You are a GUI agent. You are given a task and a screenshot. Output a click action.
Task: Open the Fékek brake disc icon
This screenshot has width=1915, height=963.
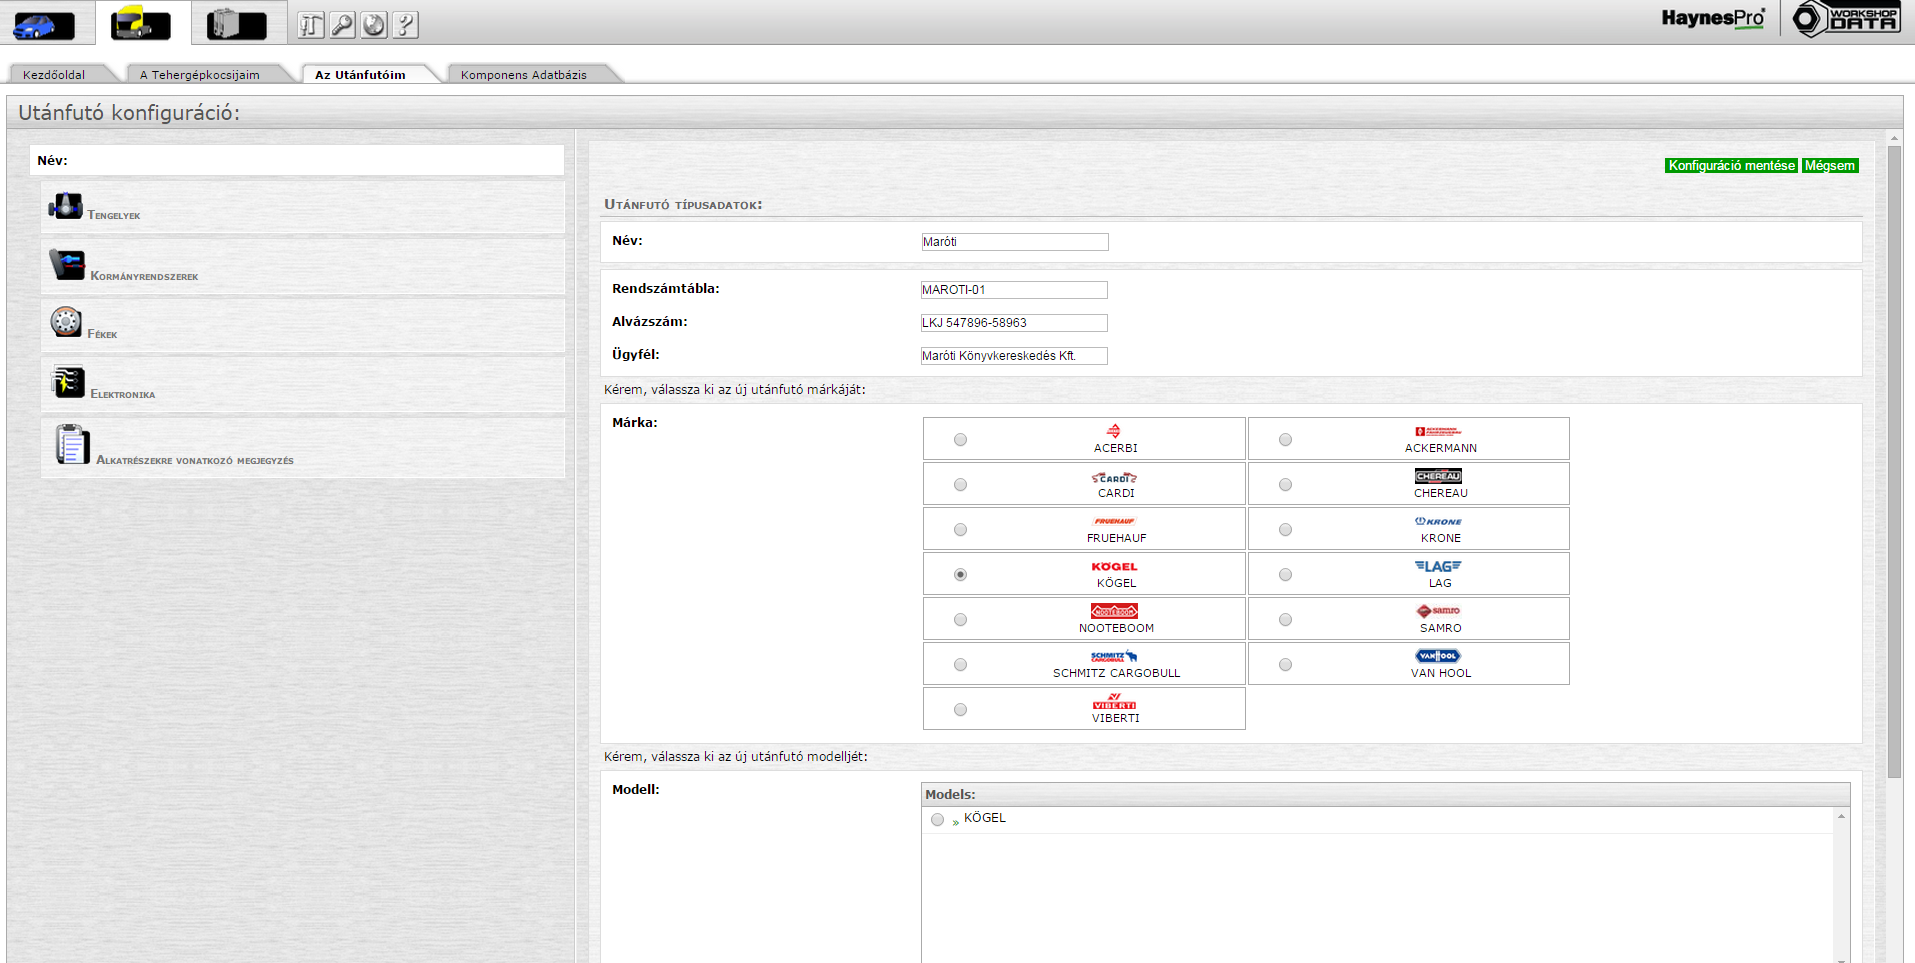click(x=66, y=322)
